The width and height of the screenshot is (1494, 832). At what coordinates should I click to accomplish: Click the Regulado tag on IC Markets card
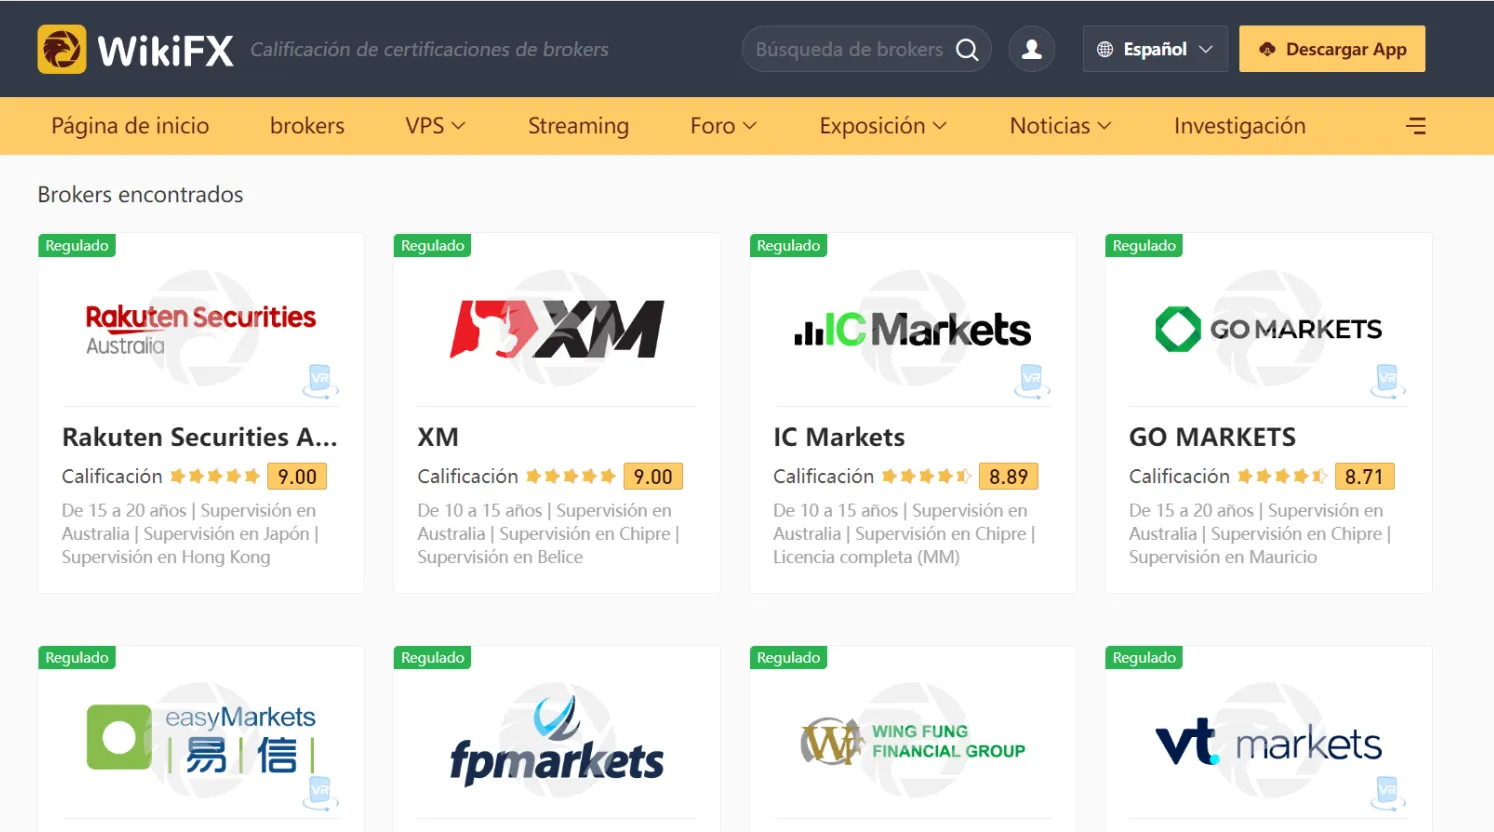coord(789,246)
